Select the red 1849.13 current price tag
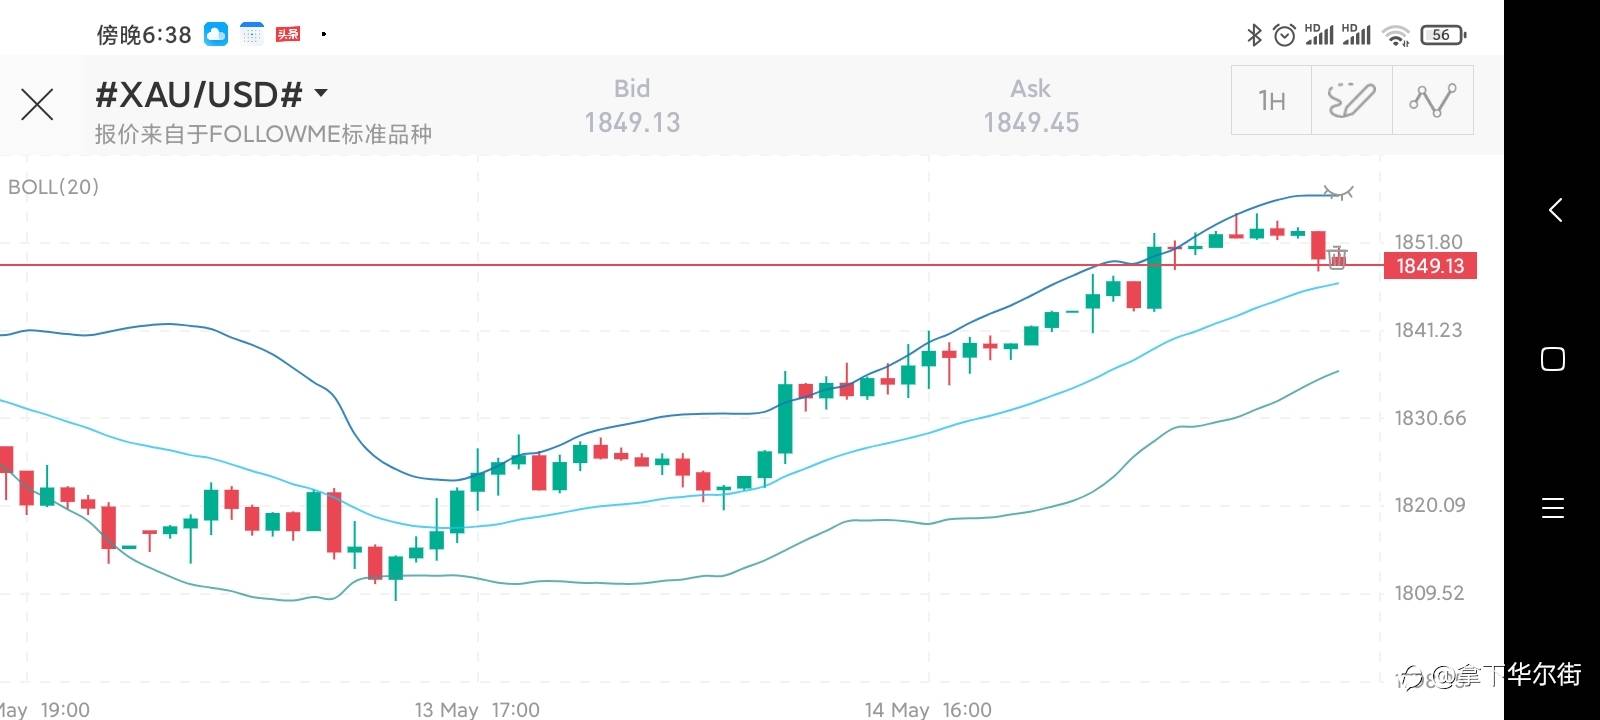The width and height of the screenshot is (1600, 720). [1429, 266]
